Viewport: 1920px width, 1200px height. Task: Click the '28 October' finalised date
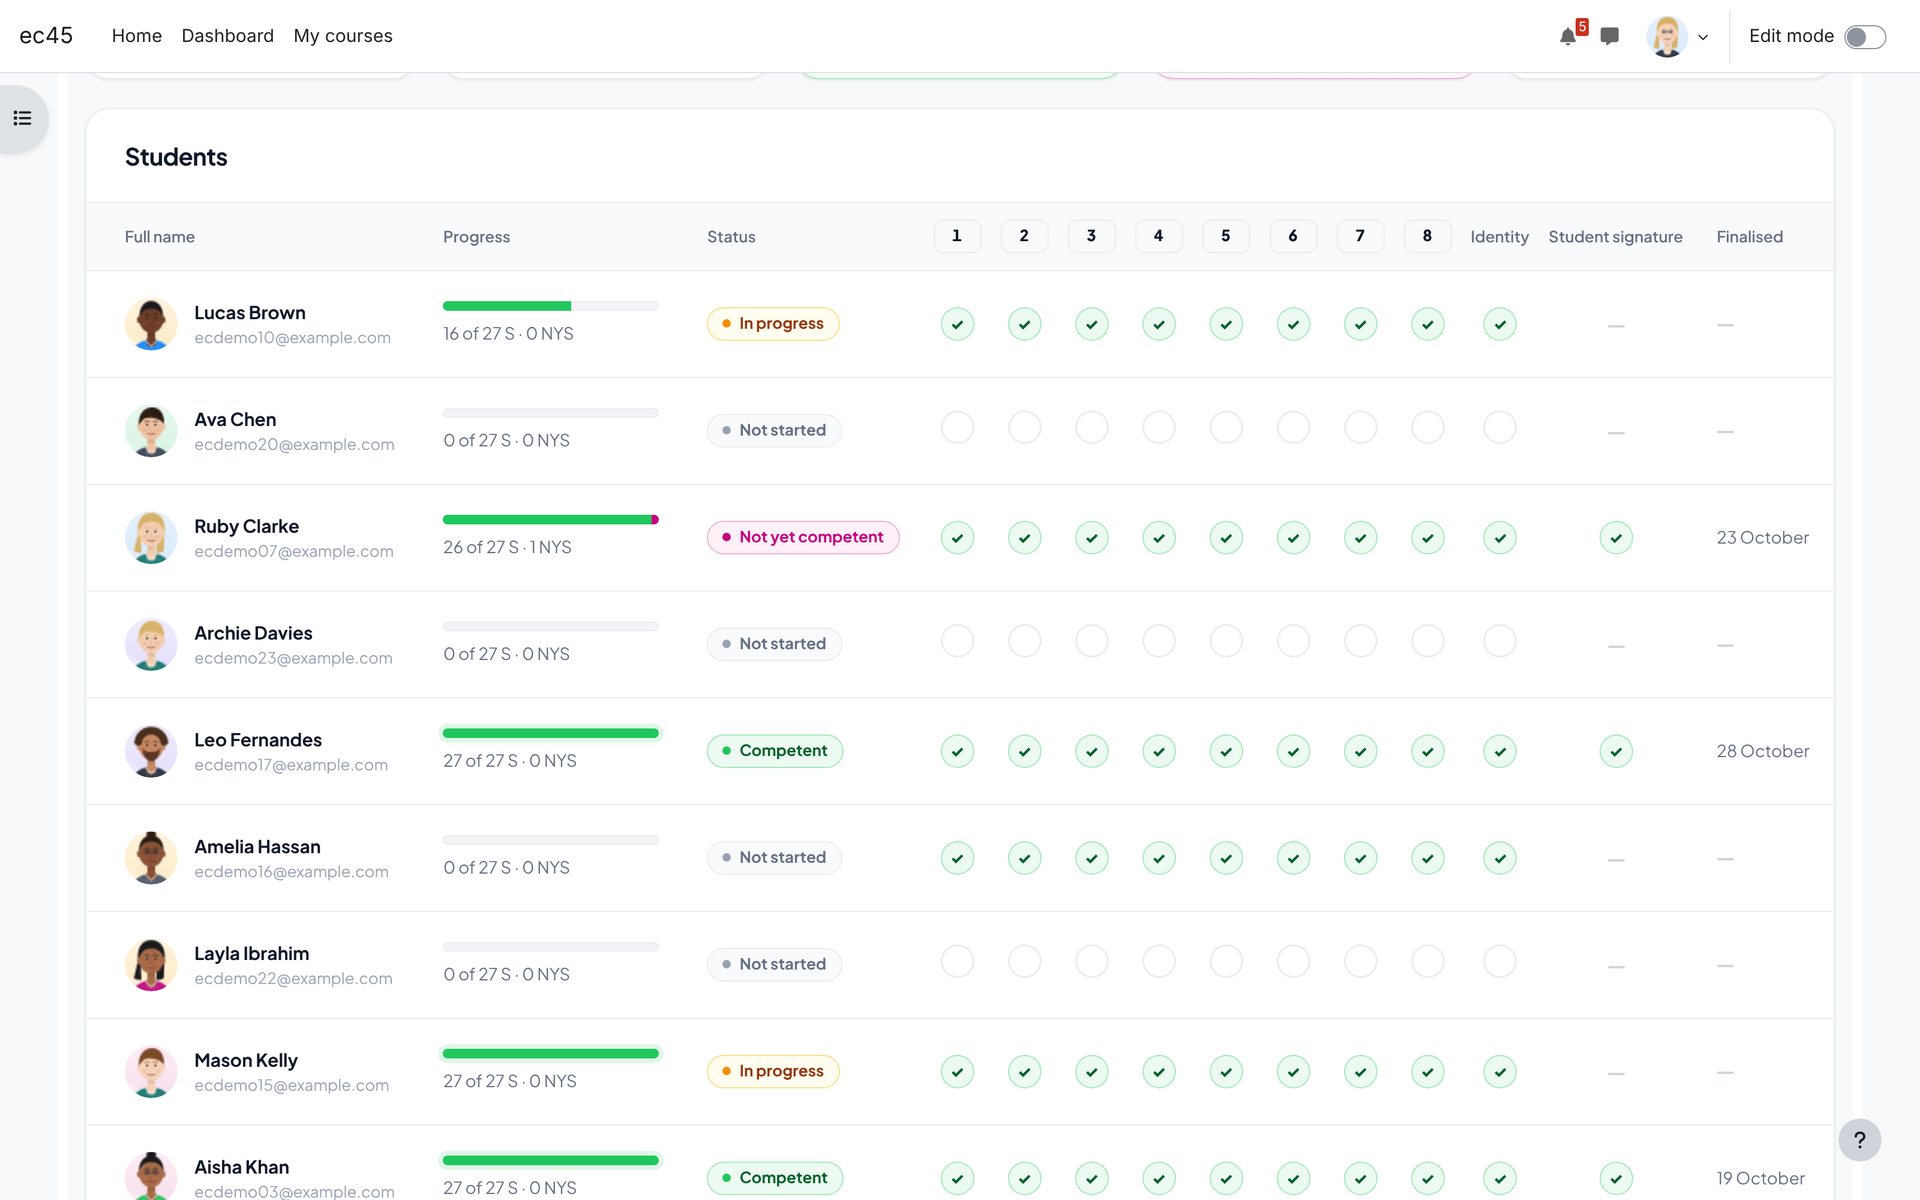pyautogui.click(x=1763, y=751)
